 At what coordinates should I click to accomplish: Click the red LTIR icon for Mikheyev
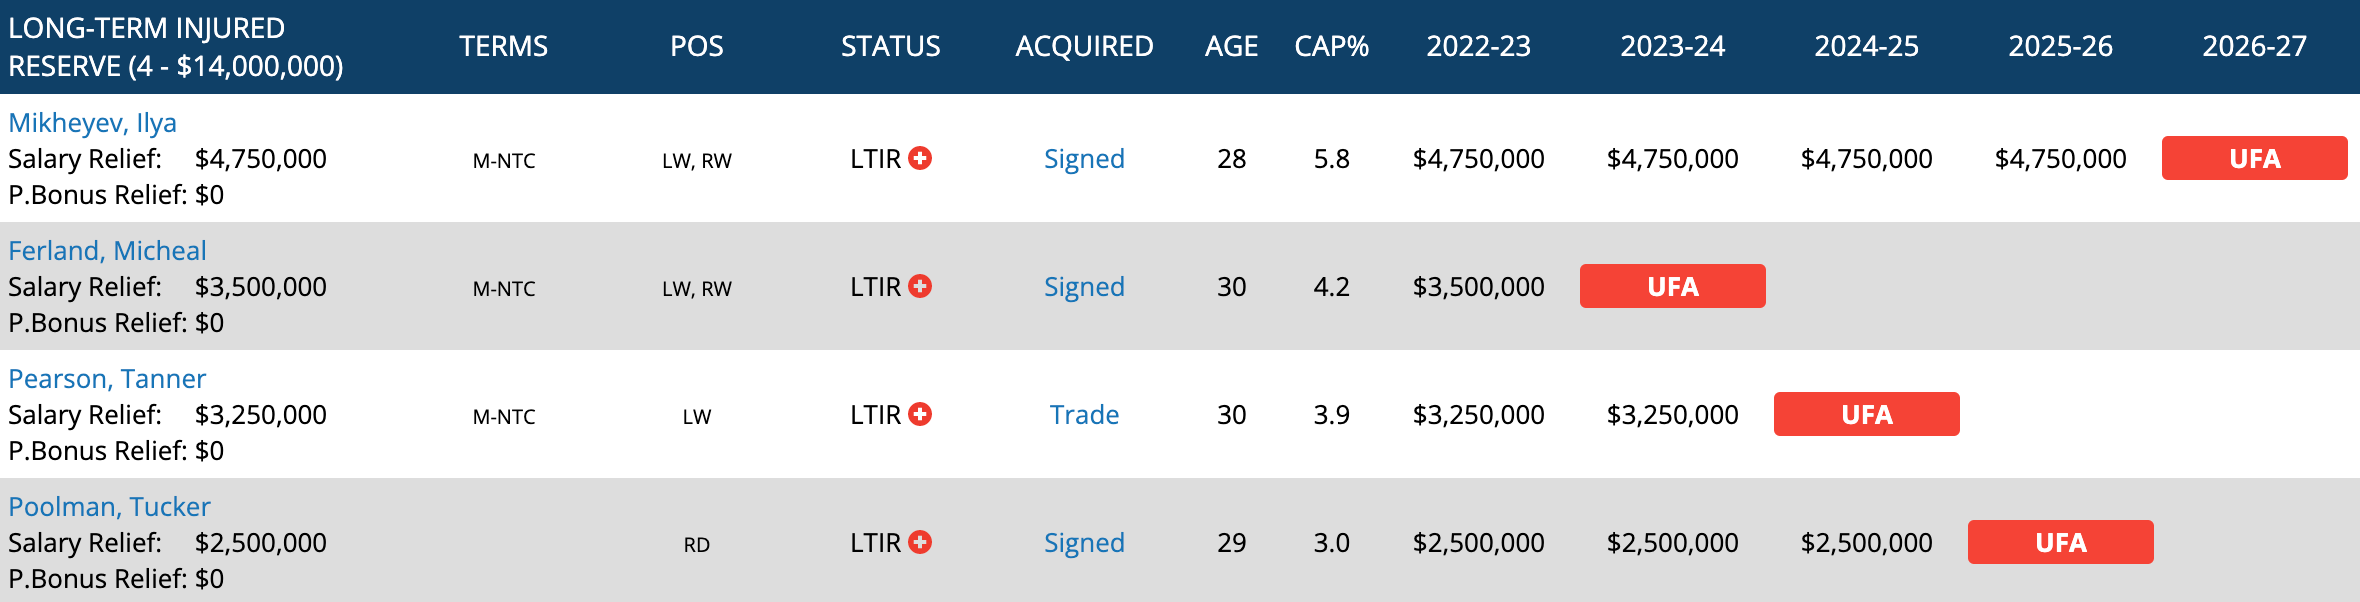pos(920,158)
